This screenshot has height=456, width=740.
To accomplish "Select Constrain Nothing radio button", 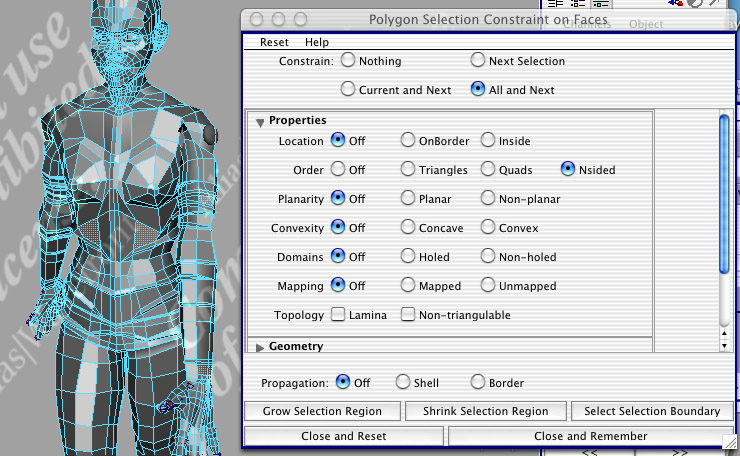I will (x=348, y=61).
